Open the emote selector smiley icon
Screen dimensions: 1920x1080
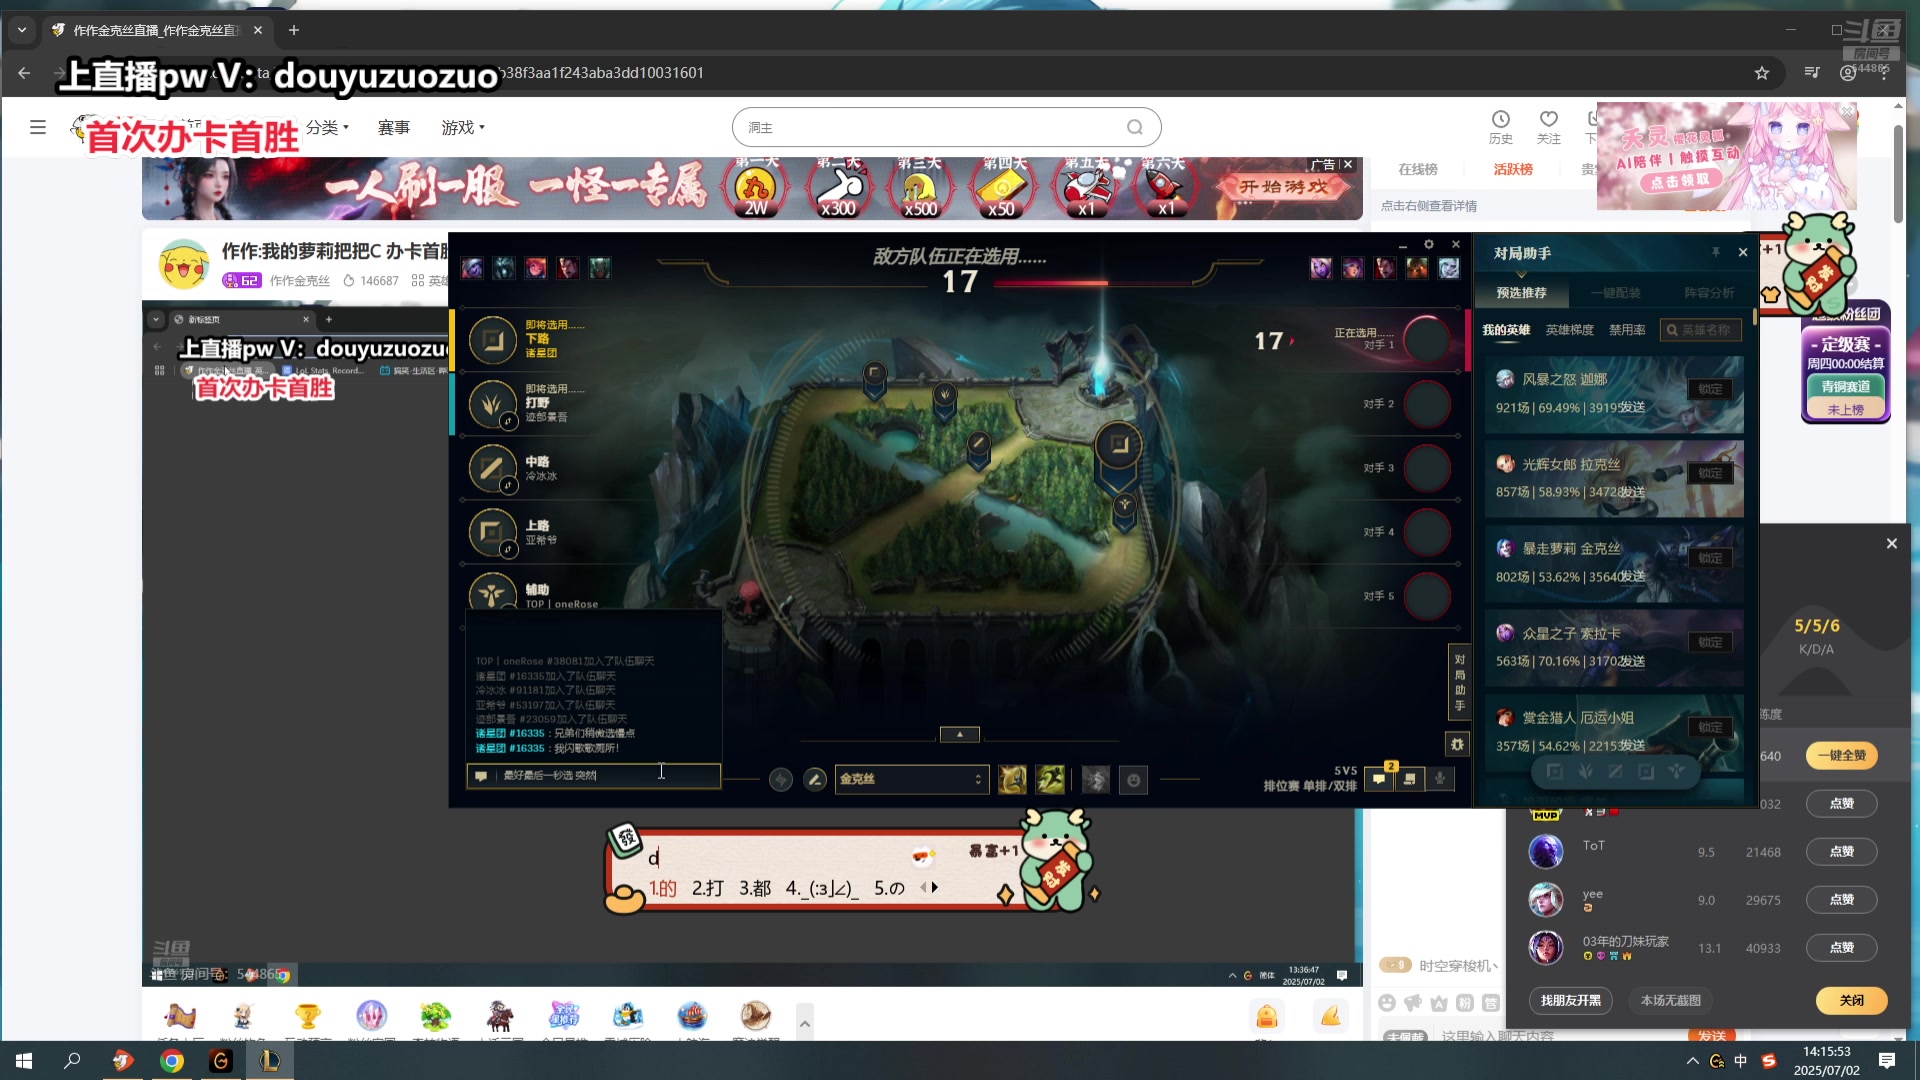[1133, 780]
